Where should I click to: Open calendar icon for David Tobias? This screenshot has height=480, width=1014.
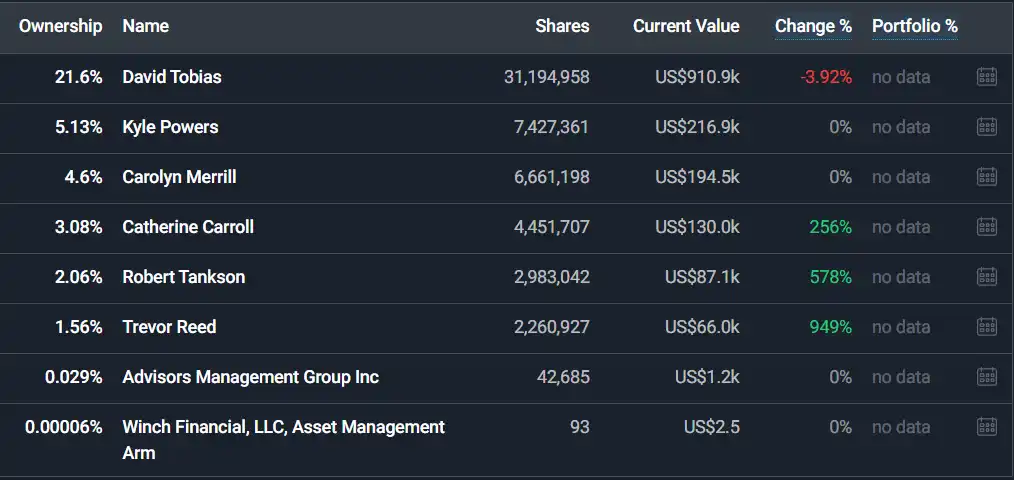pyautogui.click(x=986, y=77)
